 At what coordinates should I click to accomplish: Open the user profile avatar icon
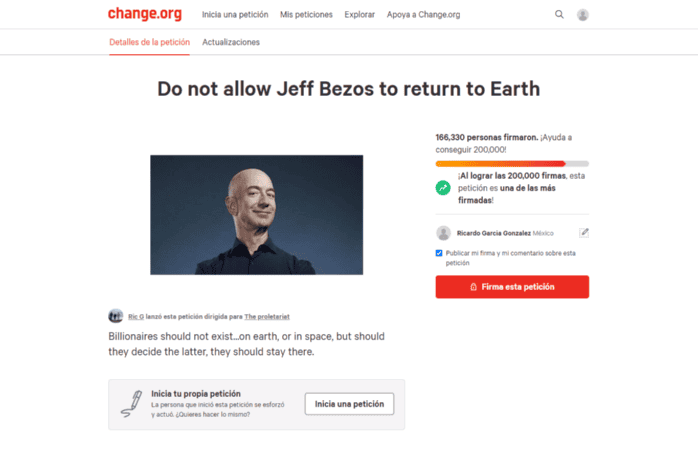(583, 15)
